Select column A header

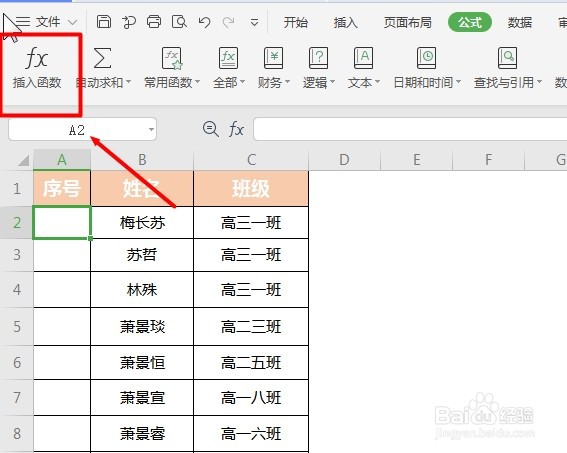[x=62, y=160]
